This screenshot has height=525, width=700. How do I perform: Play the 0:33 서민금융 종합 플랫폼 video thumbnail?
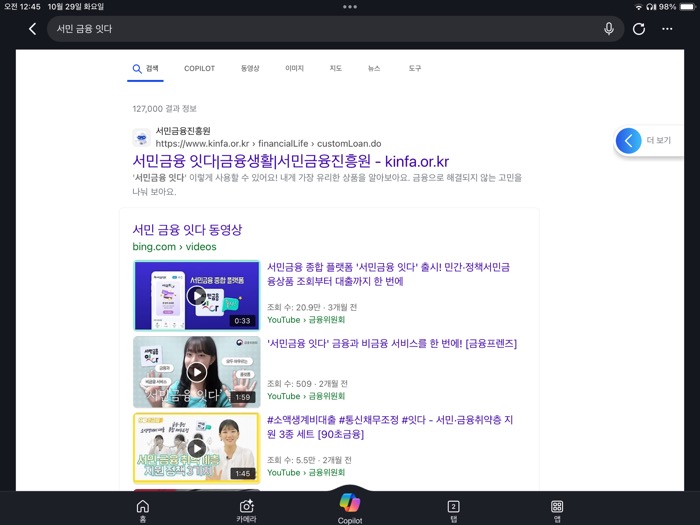(196, 296)
